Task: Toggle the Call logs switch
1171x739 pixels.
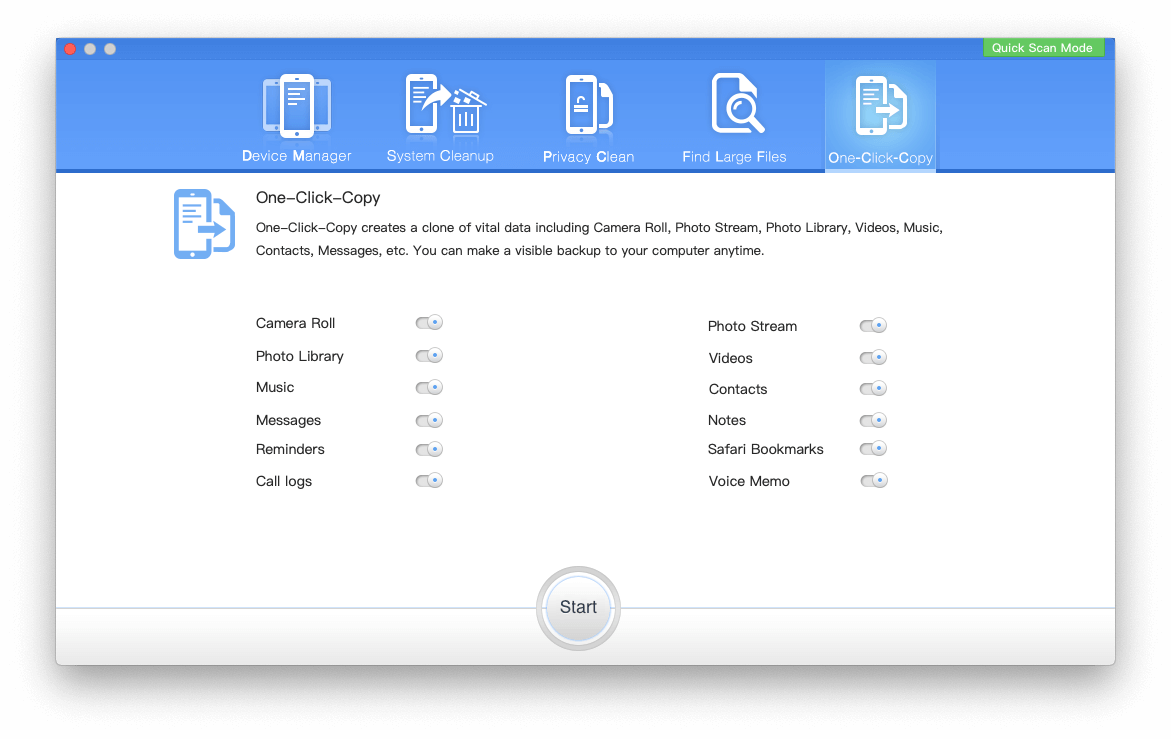Action: pyautogui.click(x=429, y=481)
